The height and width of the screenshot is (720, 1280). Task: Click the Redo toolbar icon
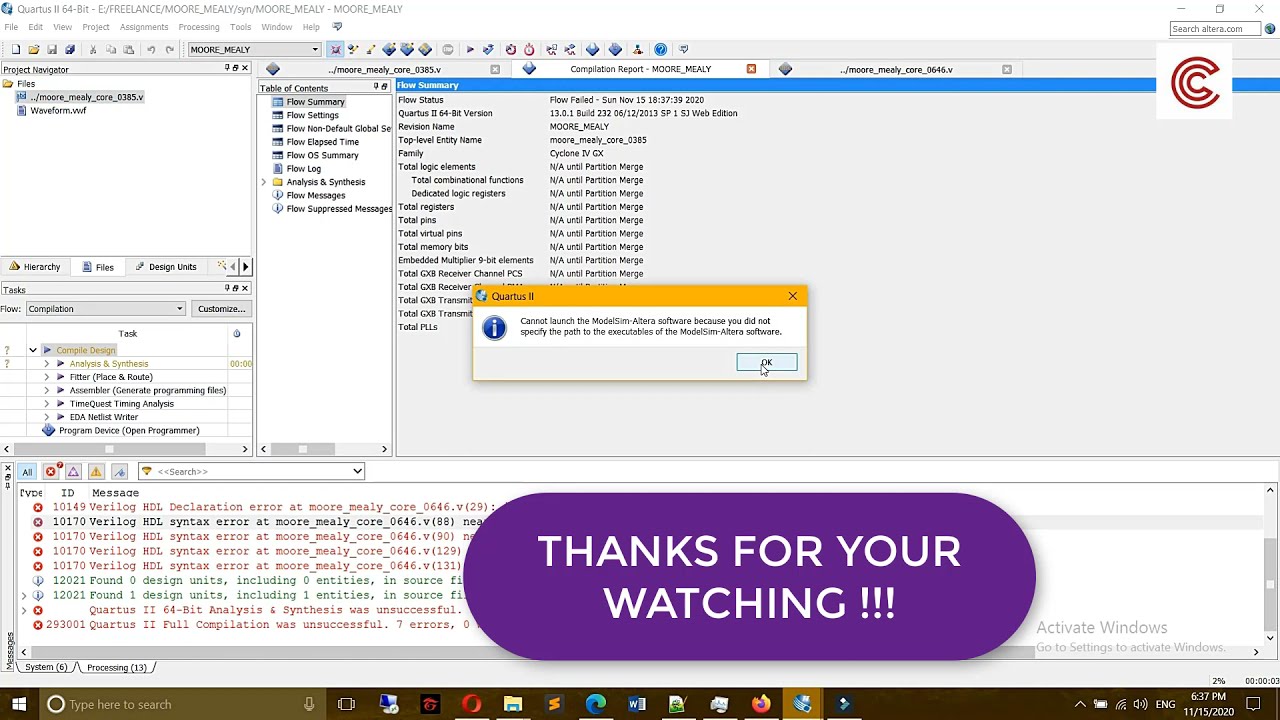[169, 49]
